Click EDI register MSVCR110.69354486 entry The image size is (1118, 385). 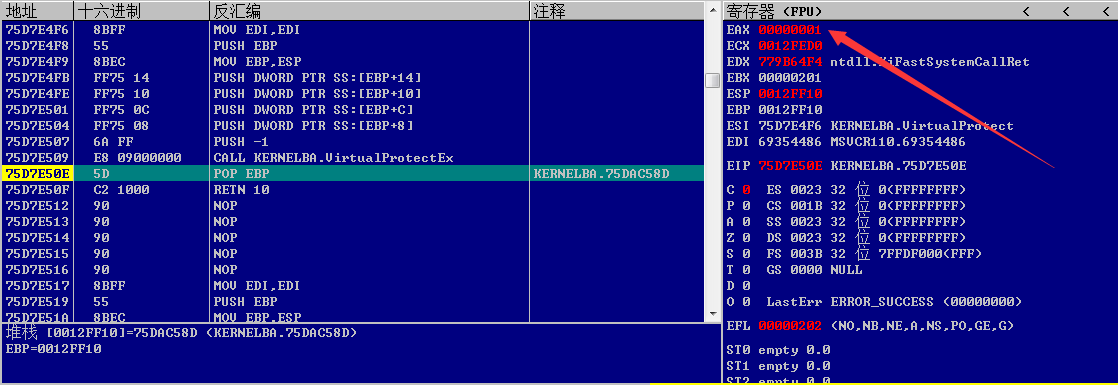tap(846, 141)
